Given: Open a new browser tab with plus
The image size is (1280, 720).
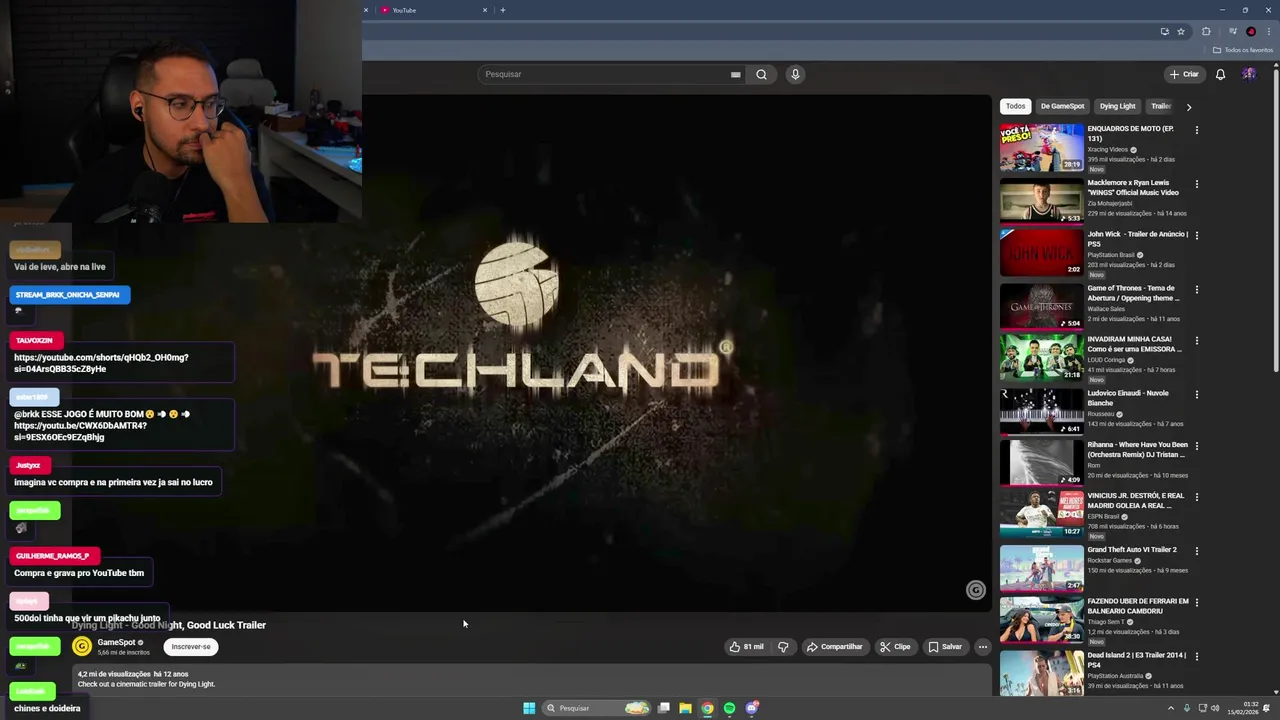Looking at the screenshot, I should click(x=502, y=10).
